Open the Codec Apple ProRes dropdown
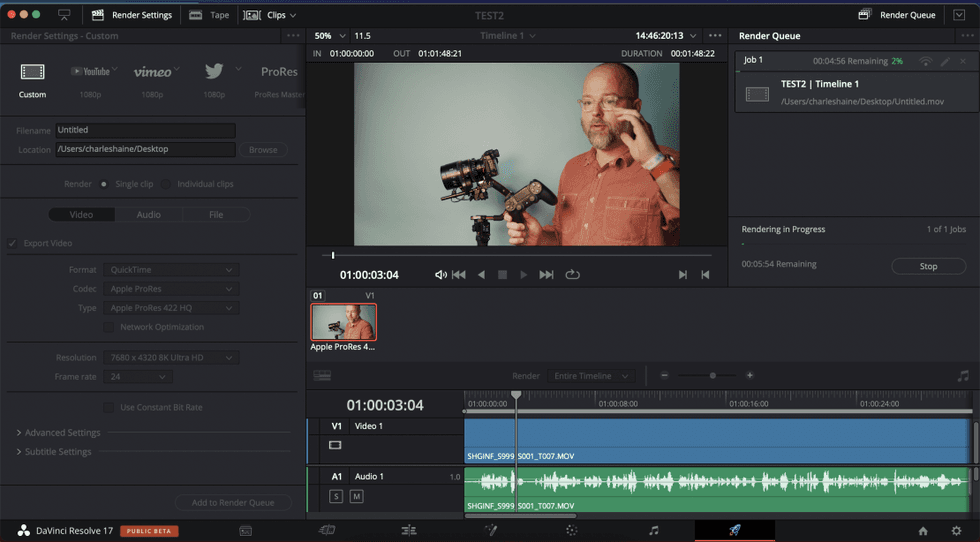Image resolution: width=980 pixels, height=542 pixels. 171,289
